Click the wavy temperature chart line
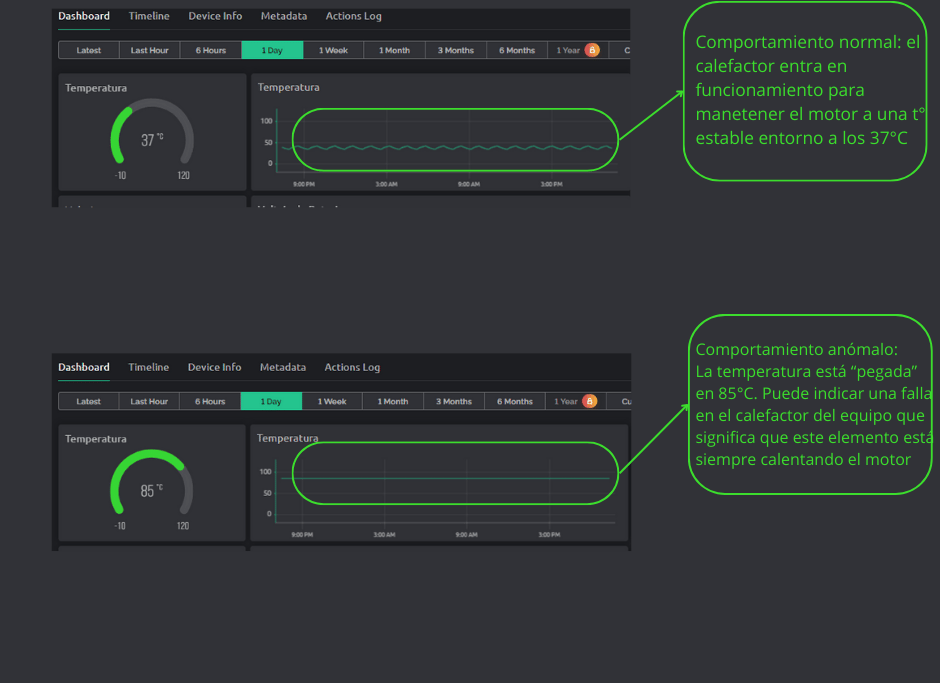This screenshot has width=940, height=683. click(x=447, y=147)
